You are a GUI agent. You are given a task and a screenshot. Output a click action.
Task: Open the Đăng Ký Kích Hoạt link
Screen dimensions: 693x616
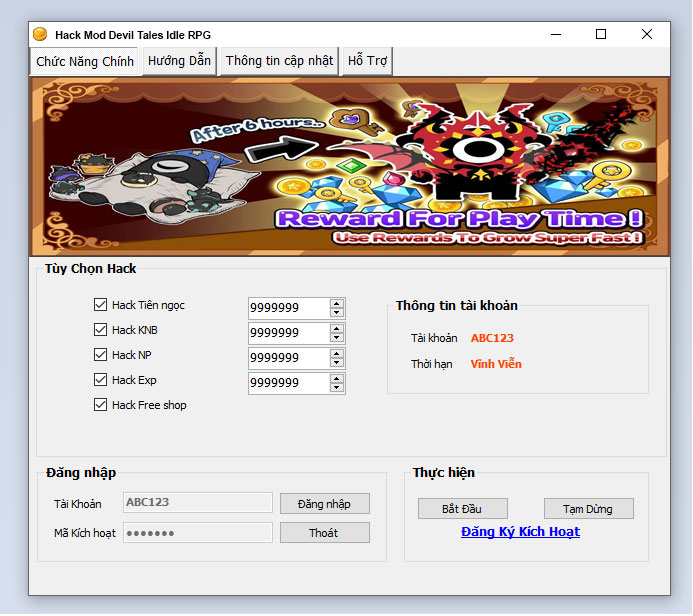[520, 532]
